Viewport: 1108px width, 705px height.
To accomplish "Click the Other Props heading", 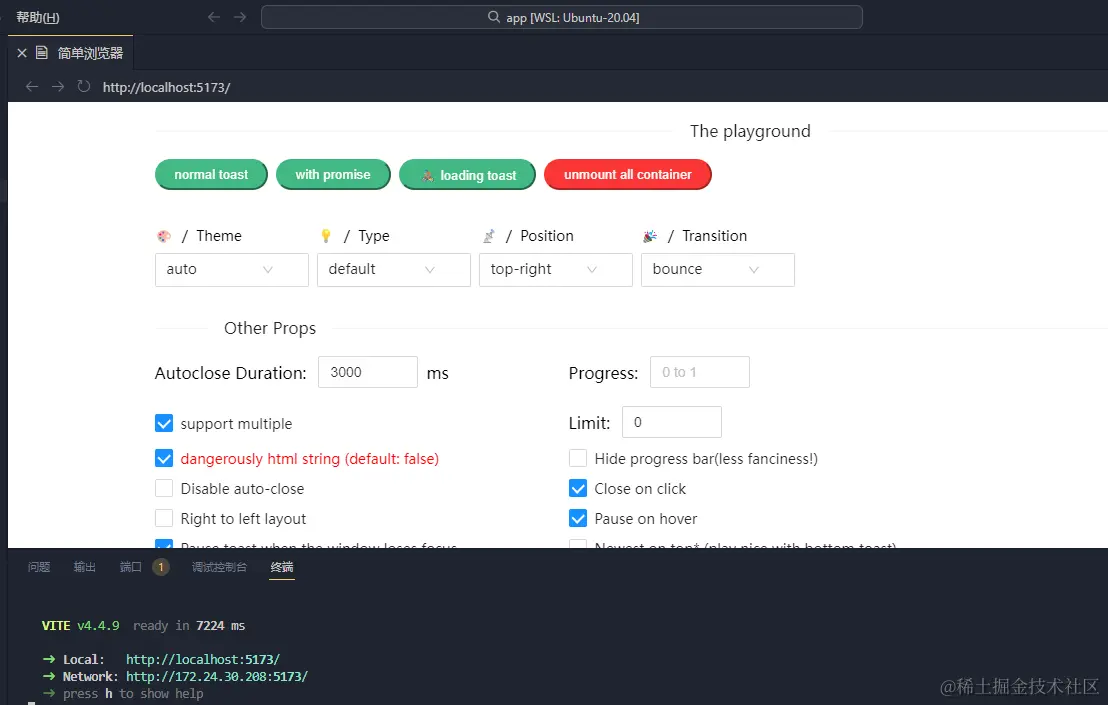I will click(270, 328).
